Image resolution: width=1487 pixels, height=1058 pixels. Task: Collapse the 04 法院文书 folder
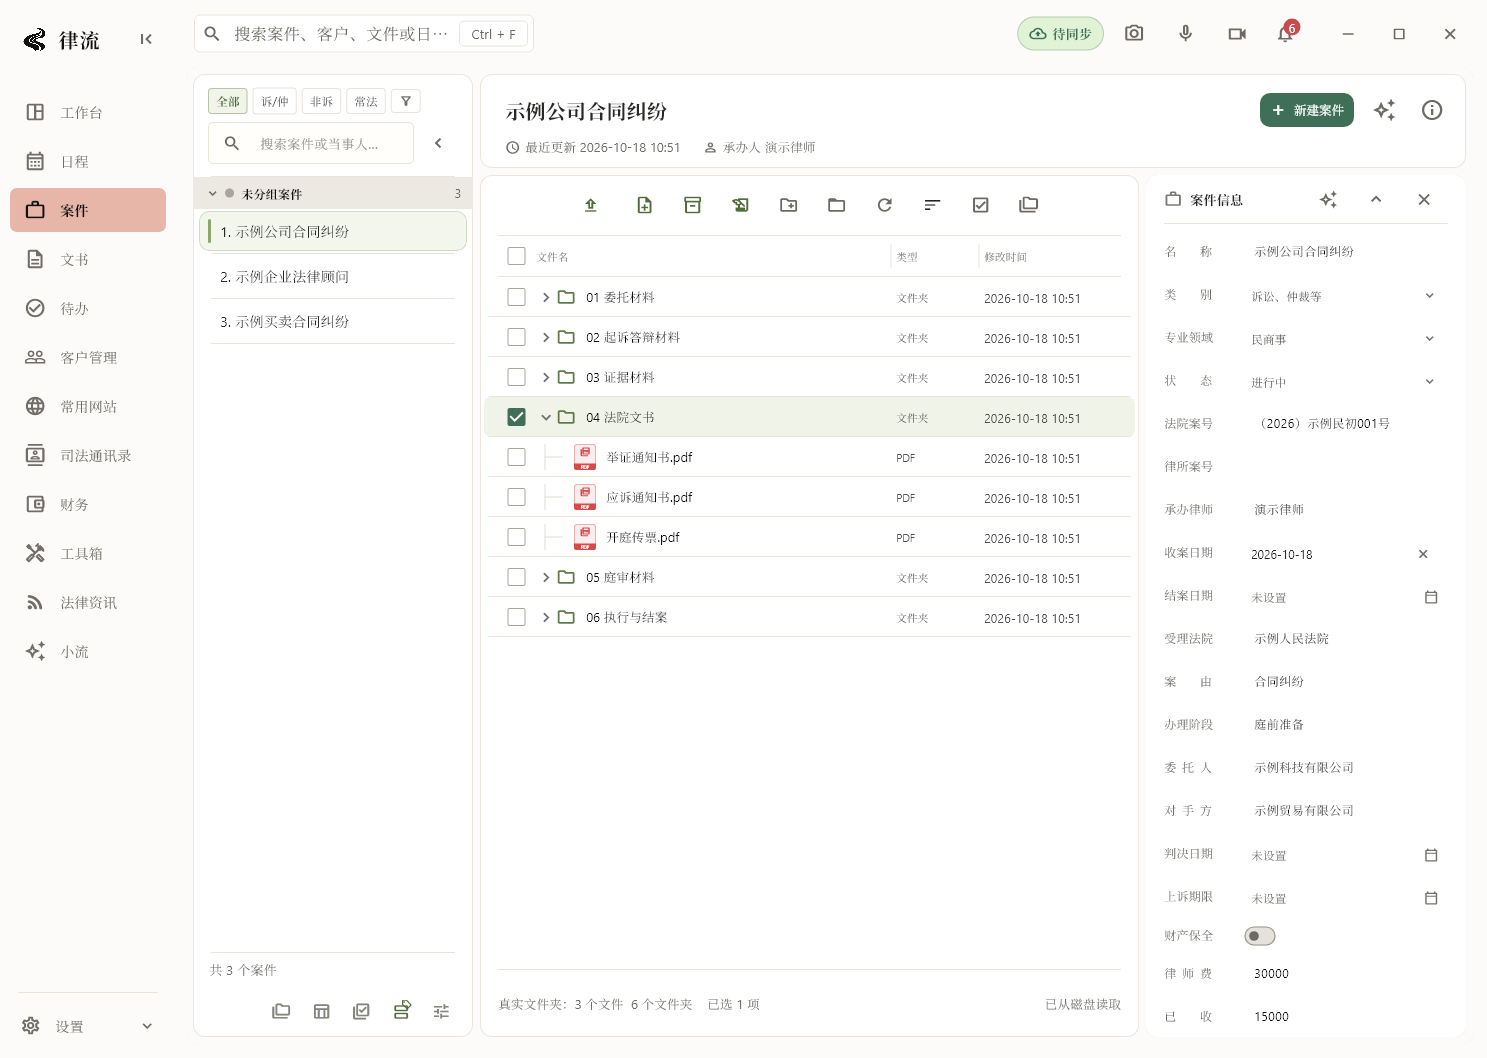pos(546,418)
